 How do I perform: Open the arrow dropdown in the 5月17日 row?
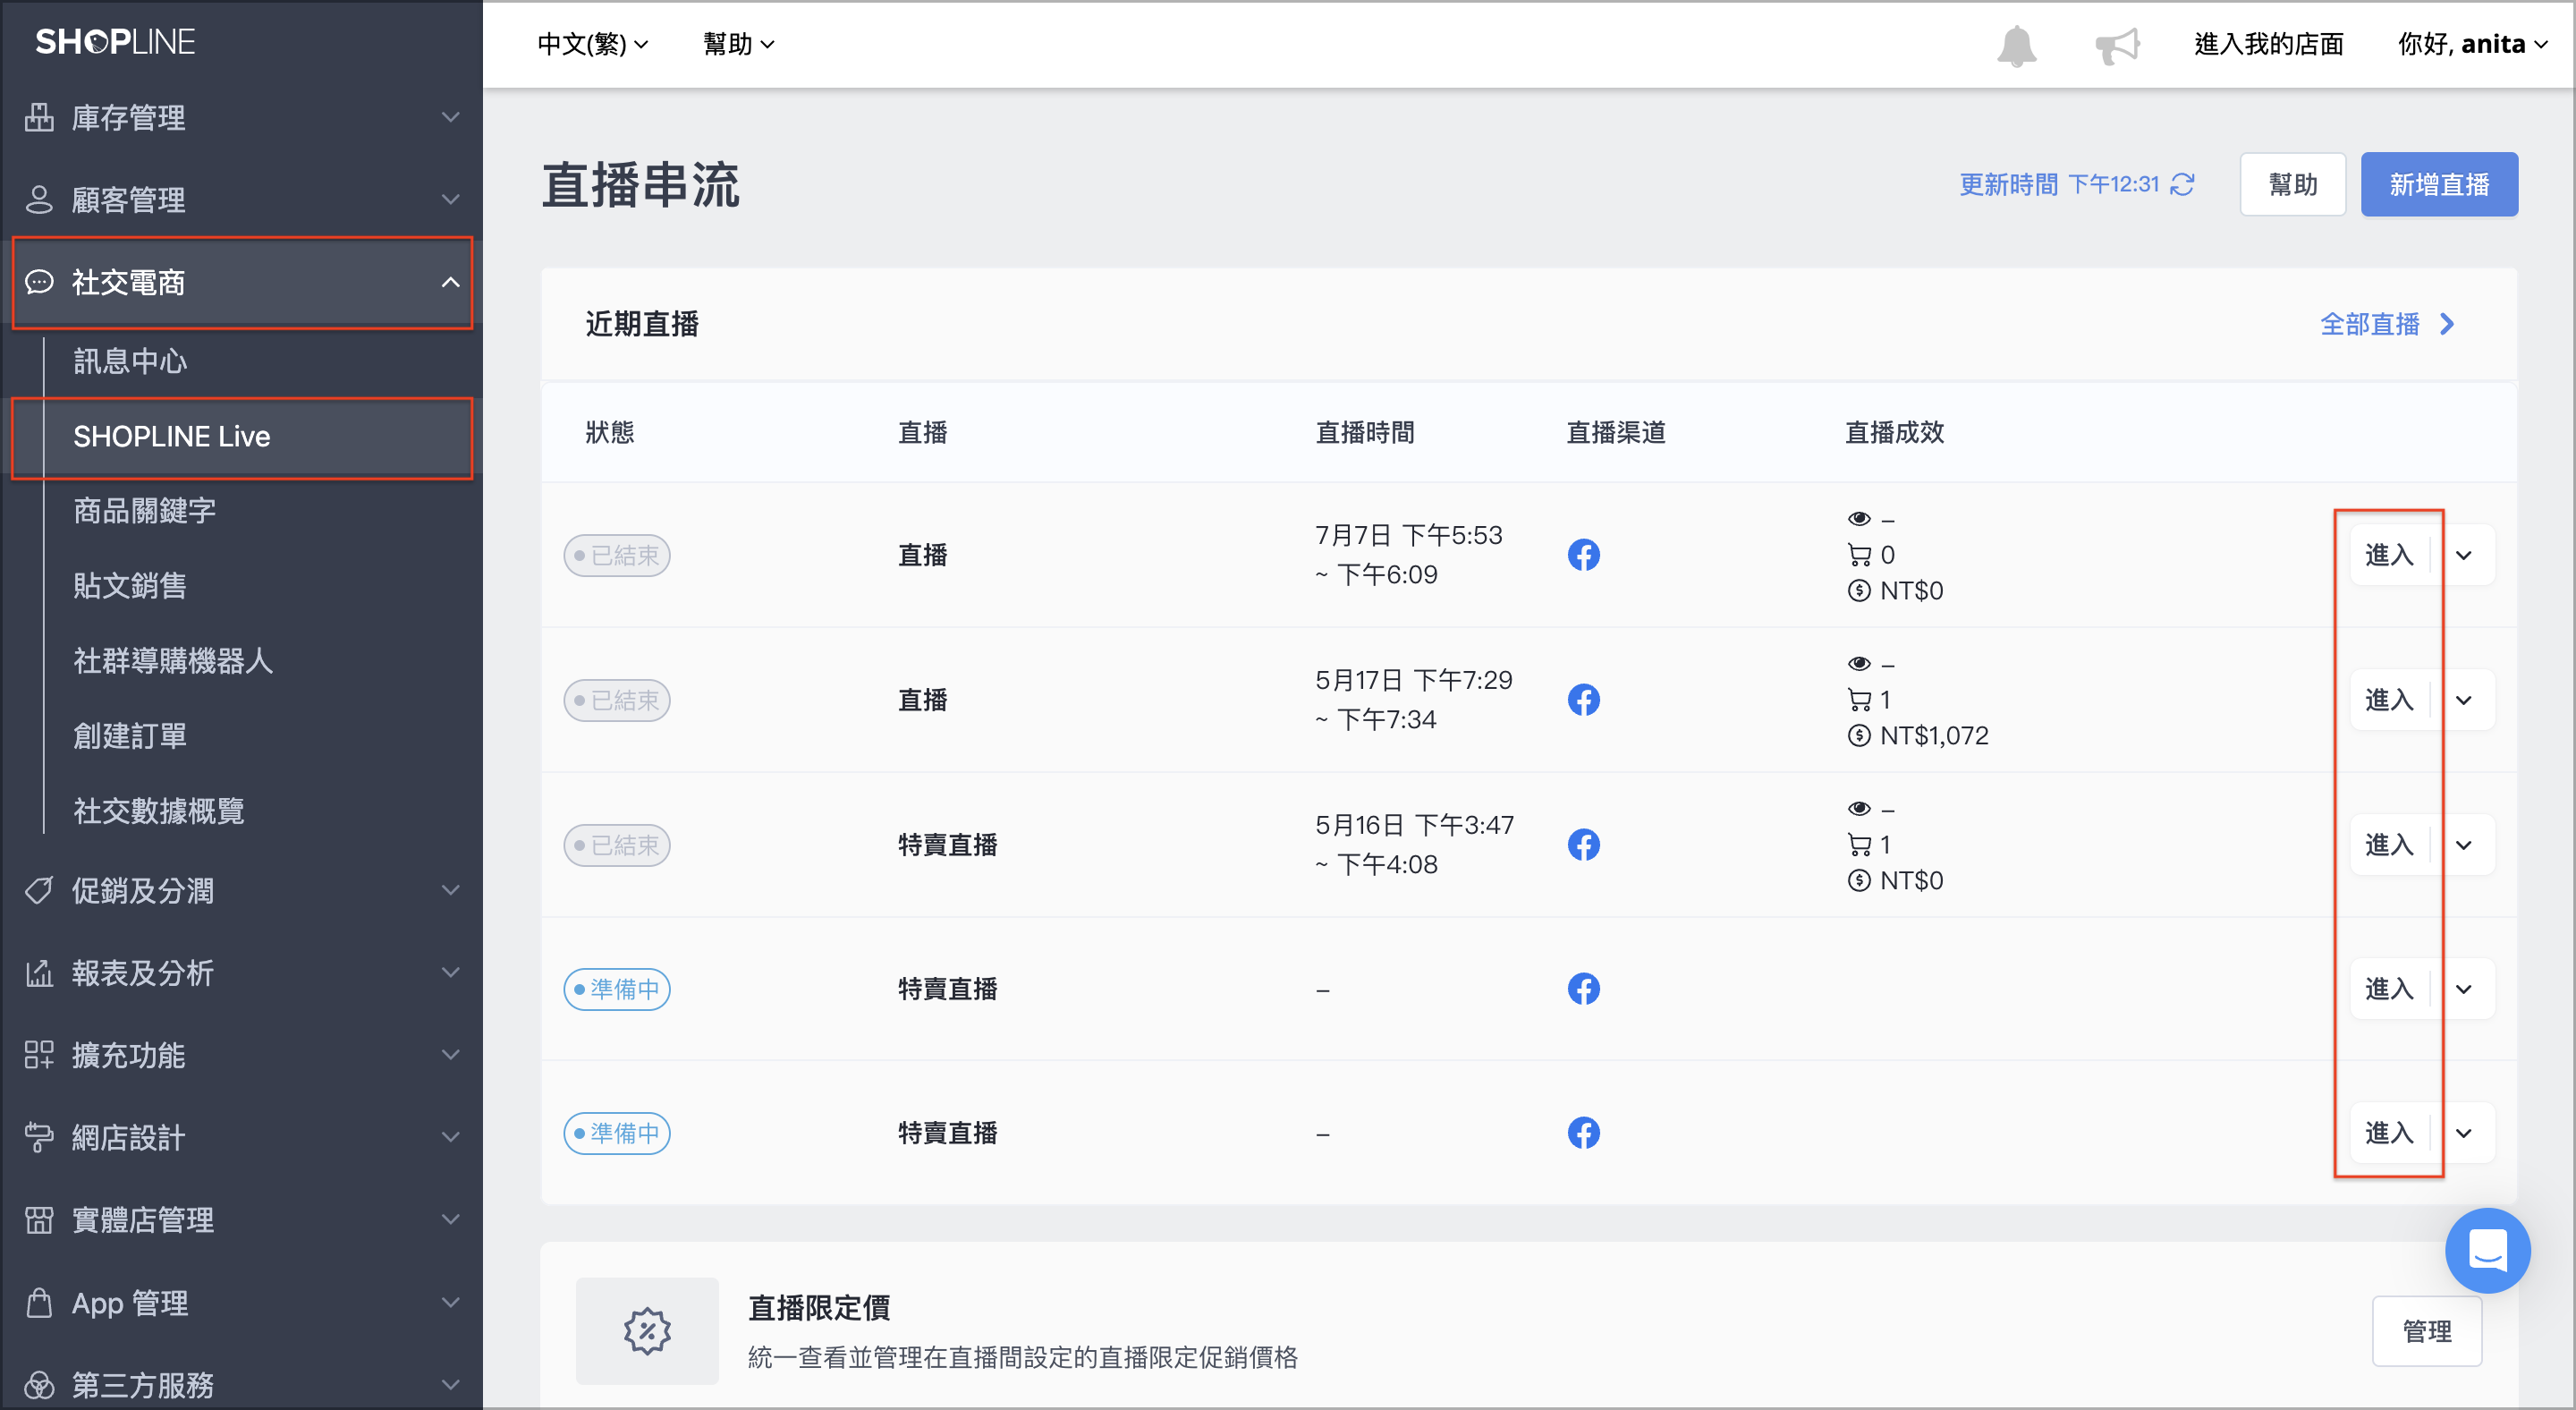[2464, 700]
